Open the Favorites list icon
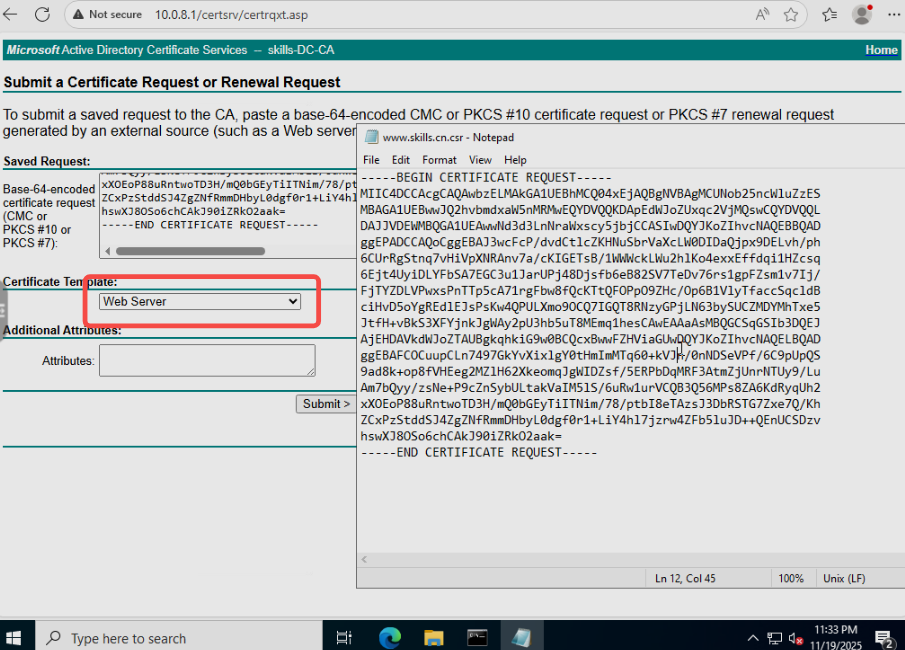The height and width of the screenshot is (650, 905). (x=829, y=14)
